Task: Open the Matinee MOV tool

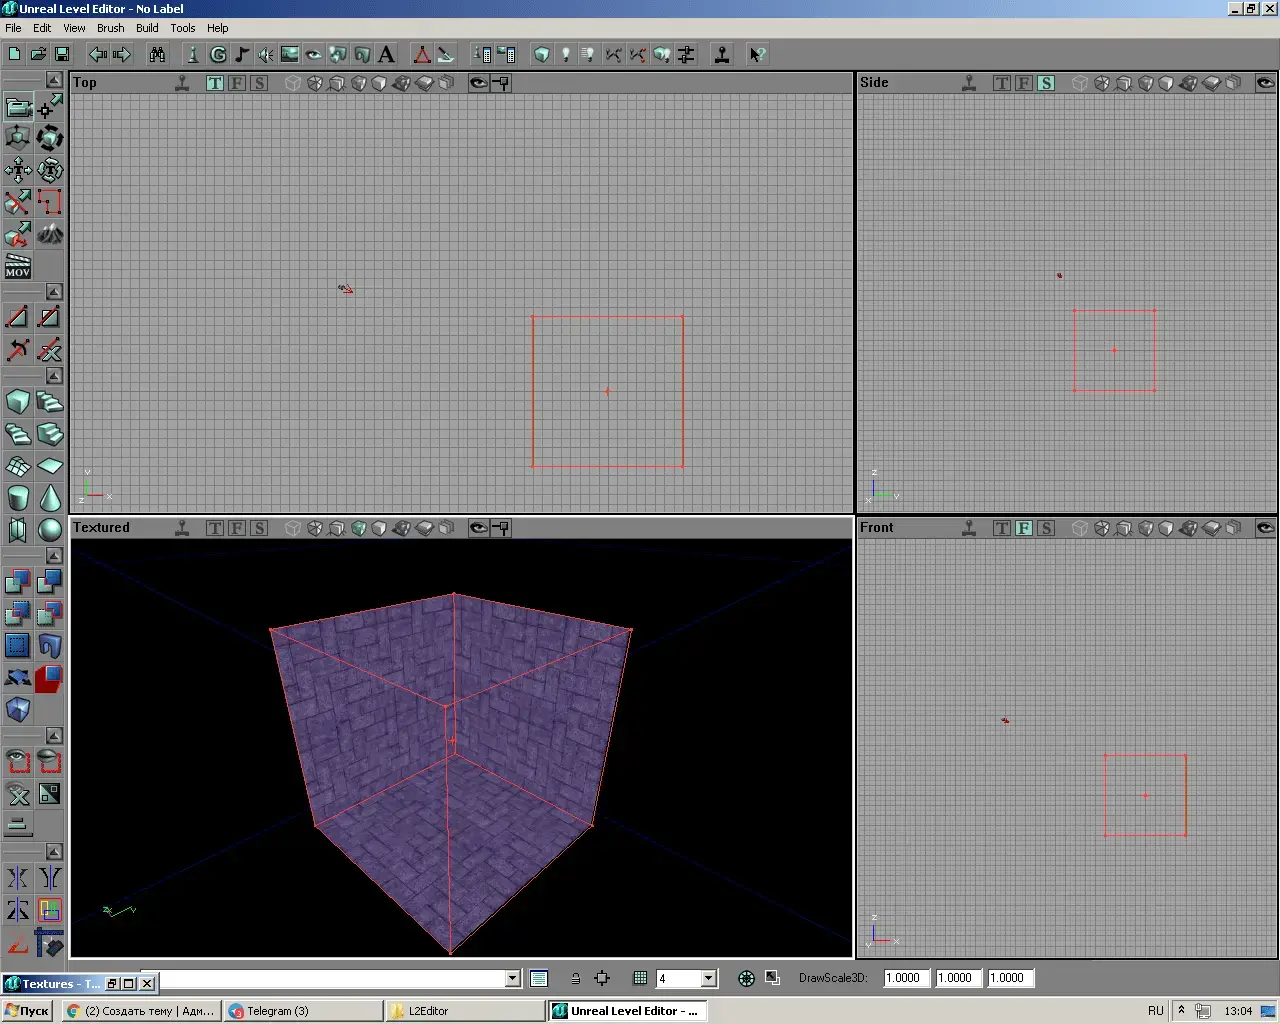Action: [x=18, y=266]
